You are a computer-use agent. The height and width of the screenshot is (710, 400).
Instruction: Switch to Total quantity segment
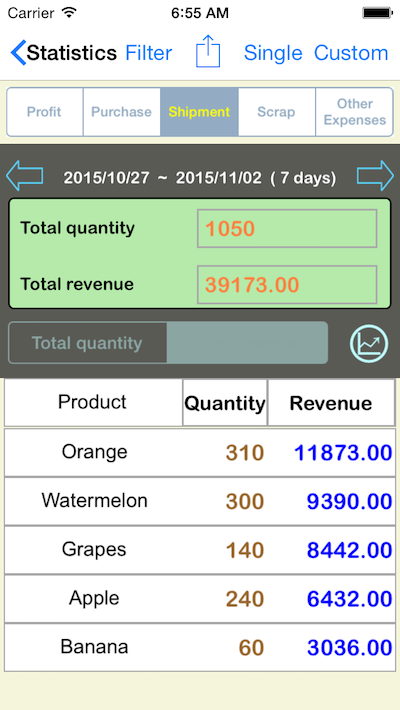tap(87, 343)
